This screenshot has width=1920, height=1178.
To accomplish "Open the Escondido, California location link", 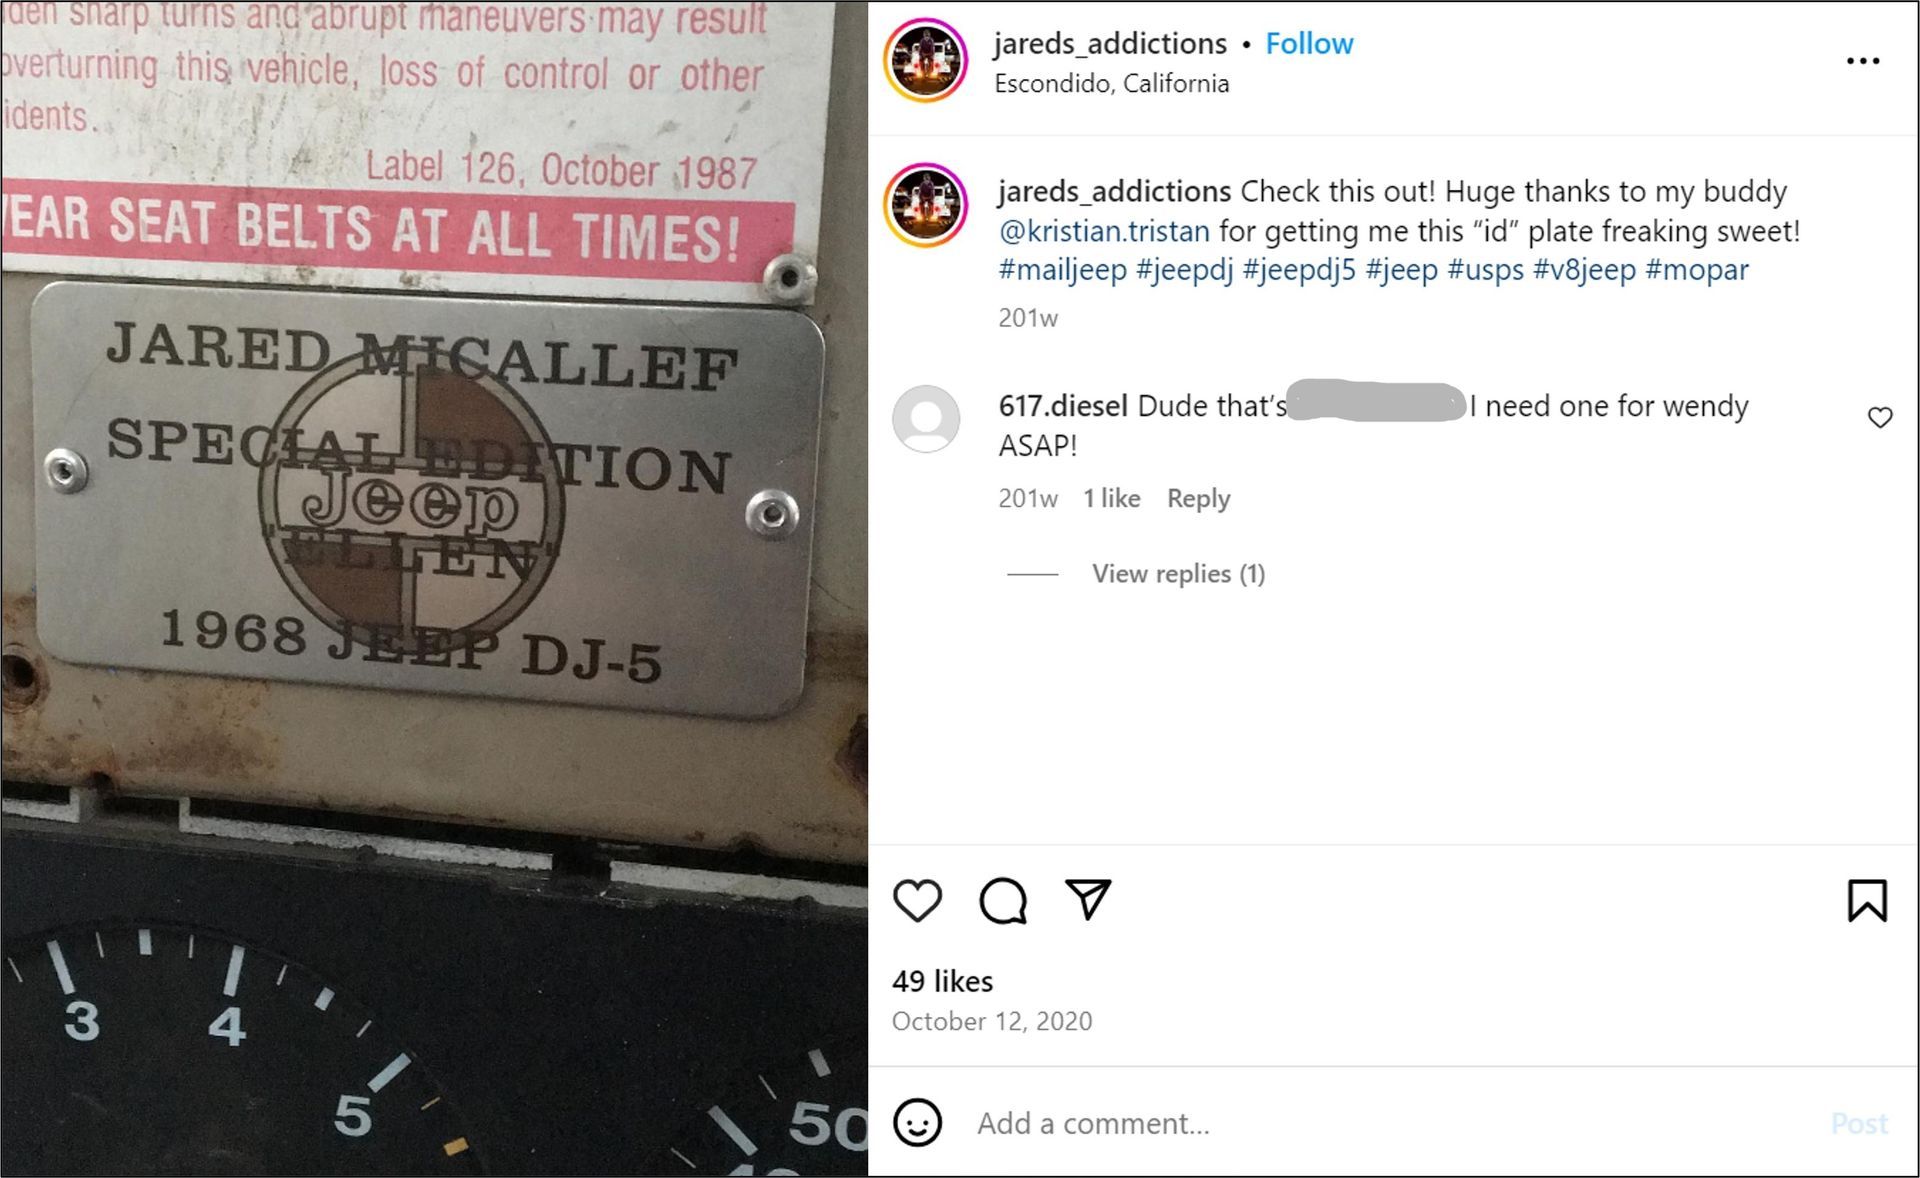I will (1111, 83).
